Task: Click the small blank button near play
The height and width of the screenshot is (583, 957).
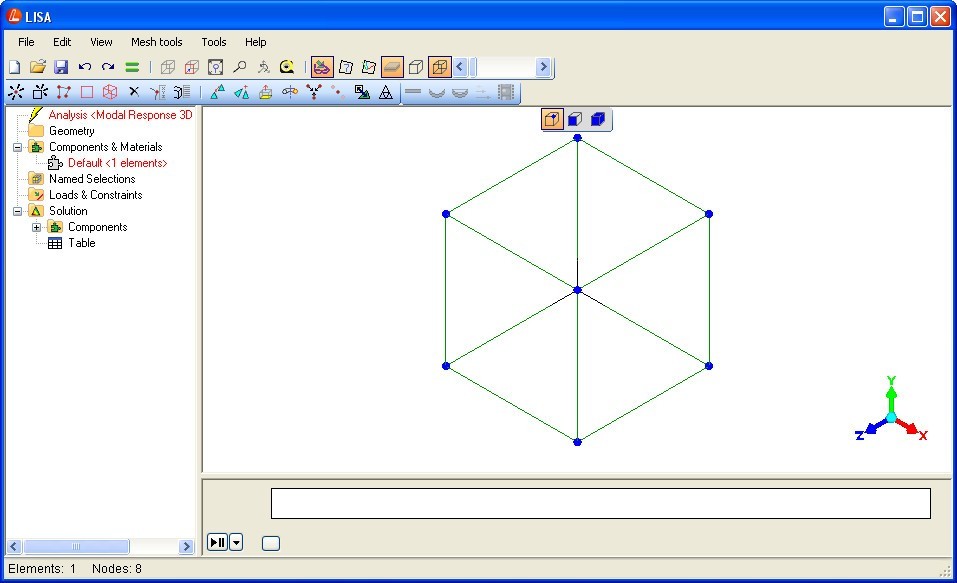Action: [x=271, y=543]
